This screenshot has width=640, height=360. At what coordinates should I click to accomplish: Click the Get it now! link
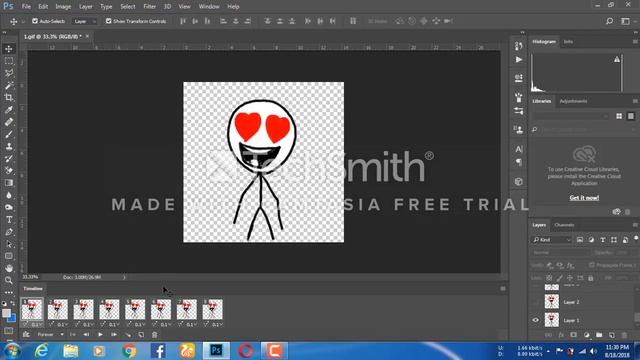click(584, 198)
